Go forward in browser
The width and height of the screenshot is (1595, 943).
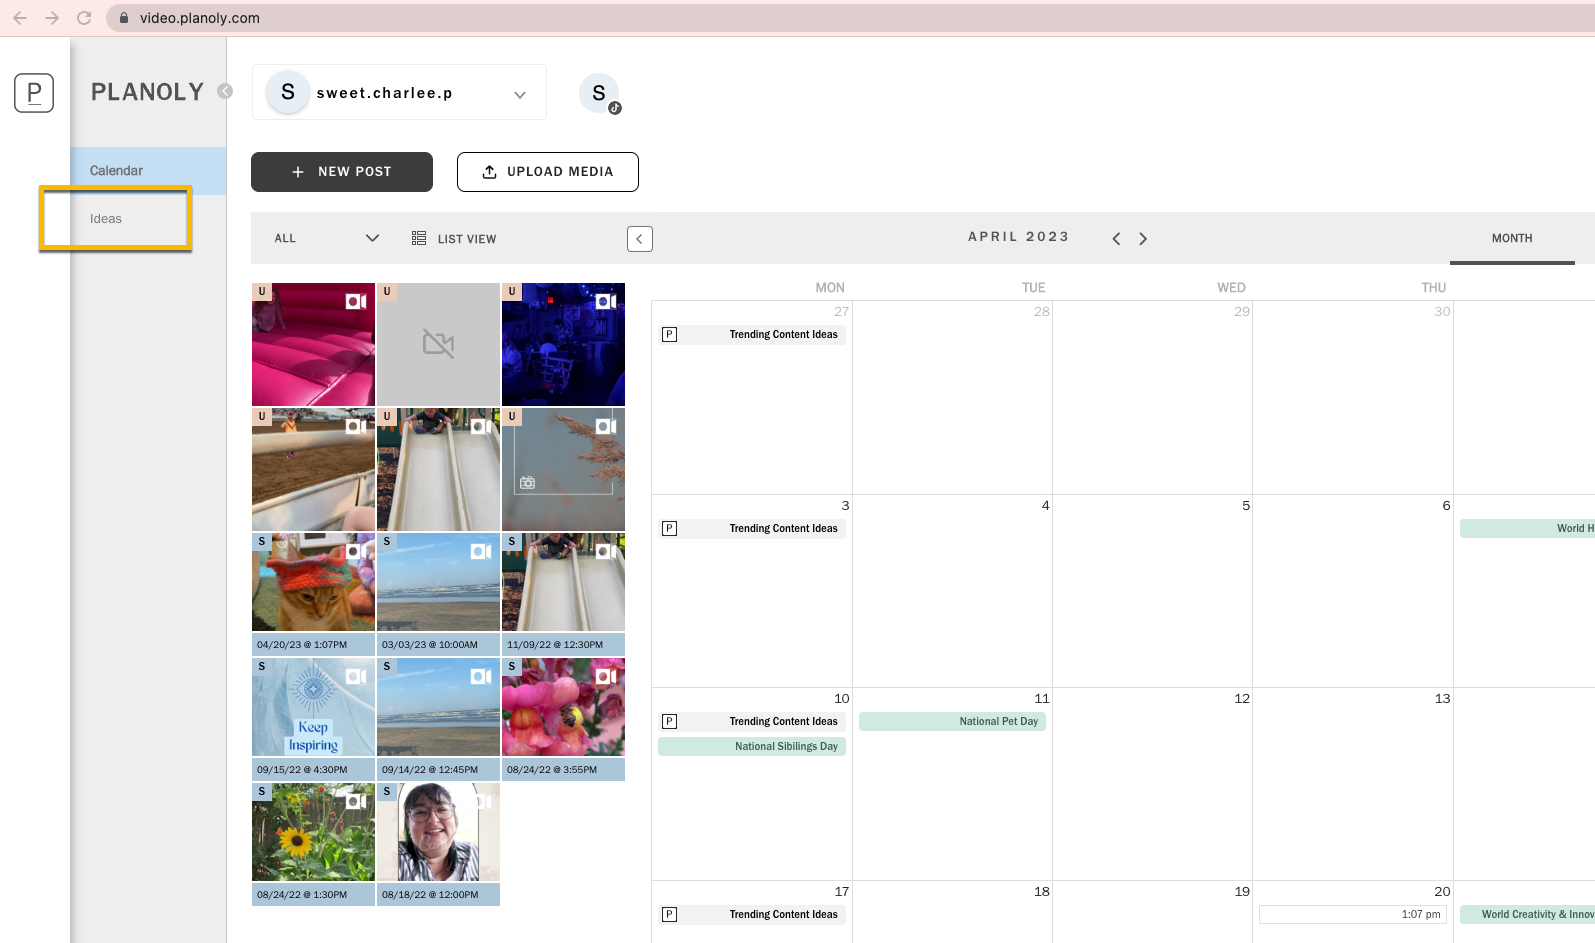coord(52,18)
